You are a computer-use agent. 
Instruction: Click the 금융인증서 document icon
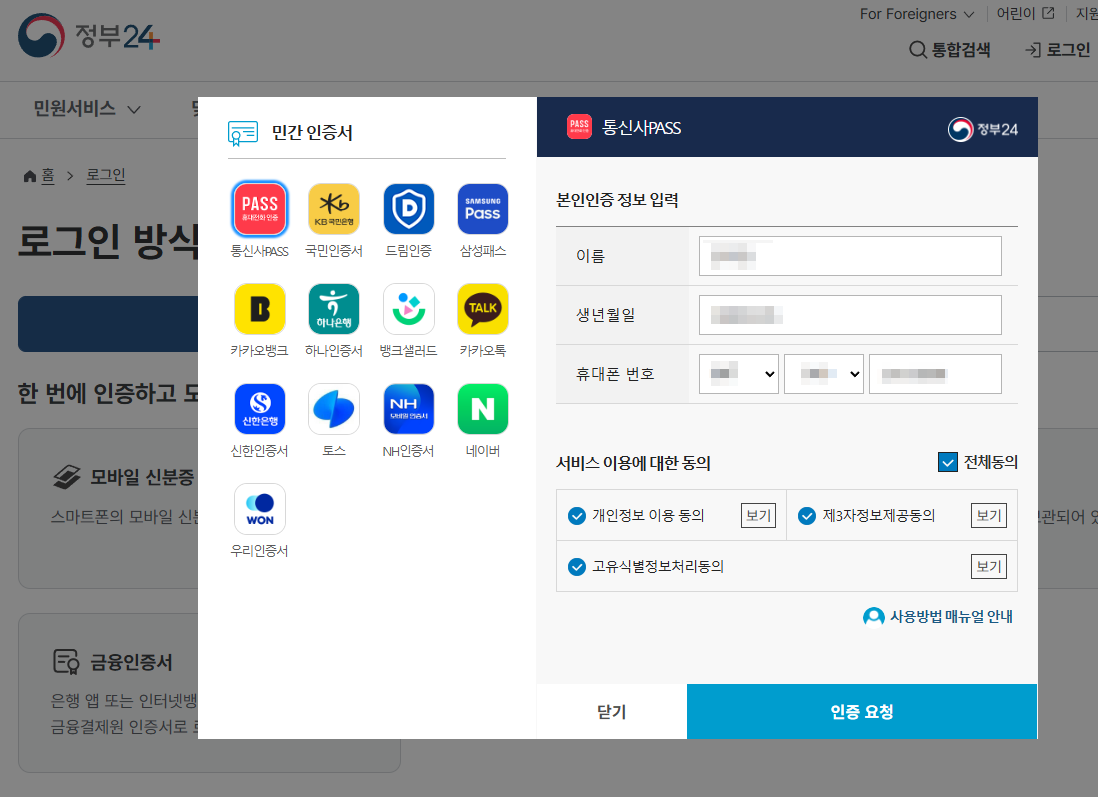[x=67, y=662]
